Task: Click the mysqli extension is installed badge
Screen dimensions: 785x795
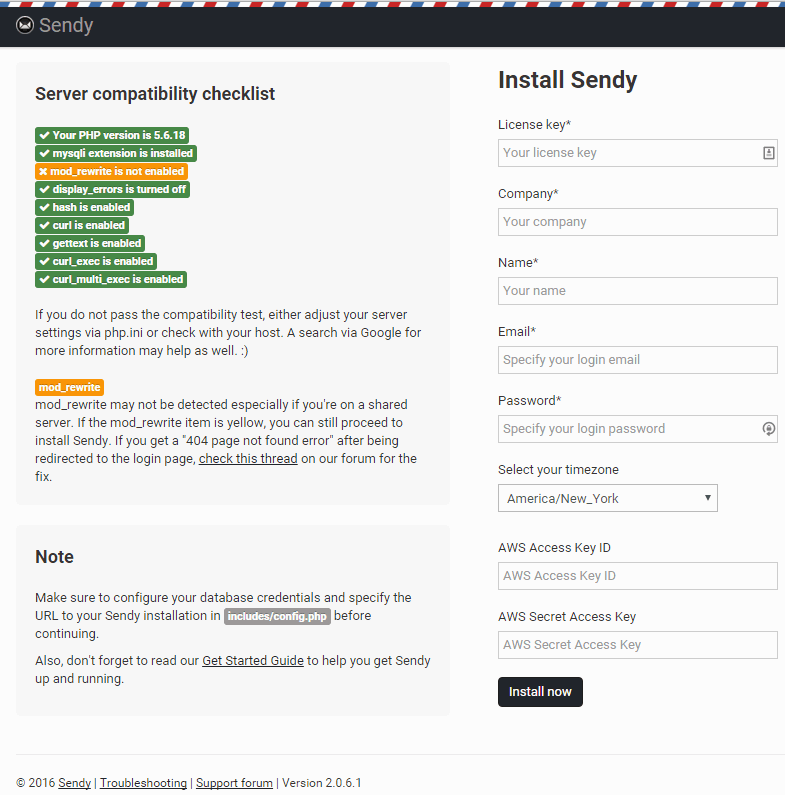Action: pos(116,153)
